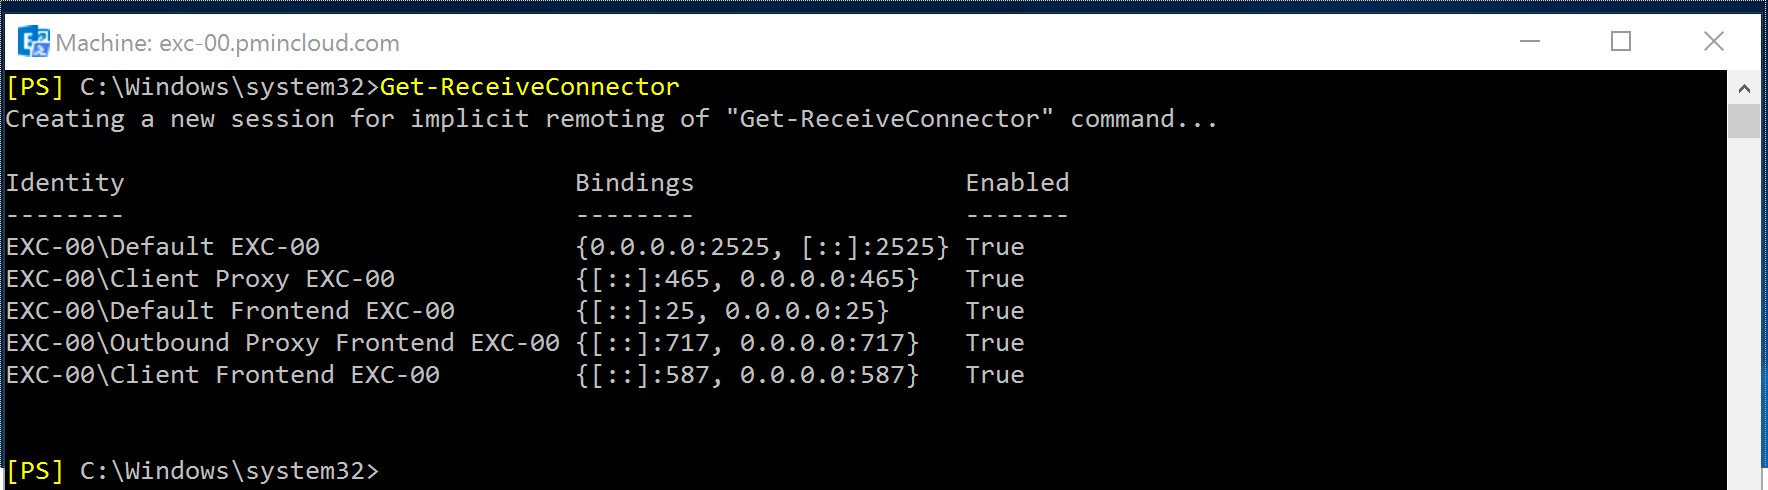The height and width of the screenshot is (490, 1768).
Task: Click the 0.0.0.0:2525 binding value
Action: [680, 247]
